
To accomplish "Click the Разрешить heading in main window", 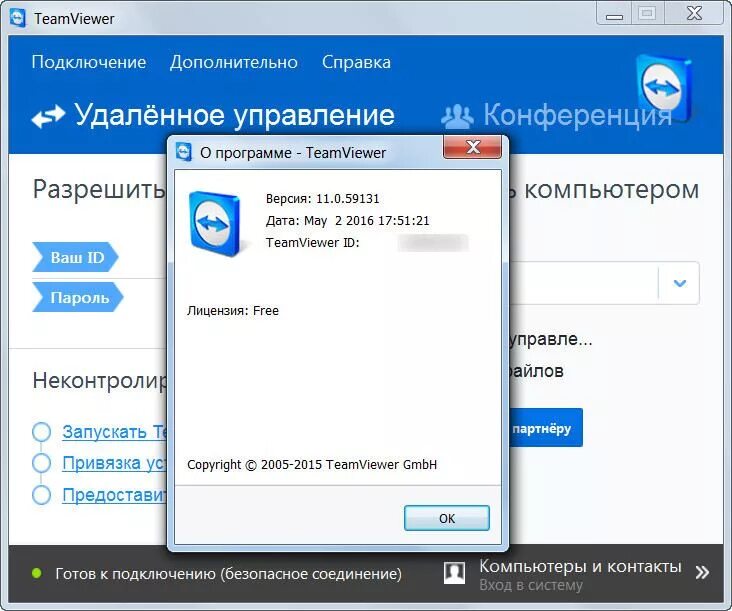I will point(99,190).
